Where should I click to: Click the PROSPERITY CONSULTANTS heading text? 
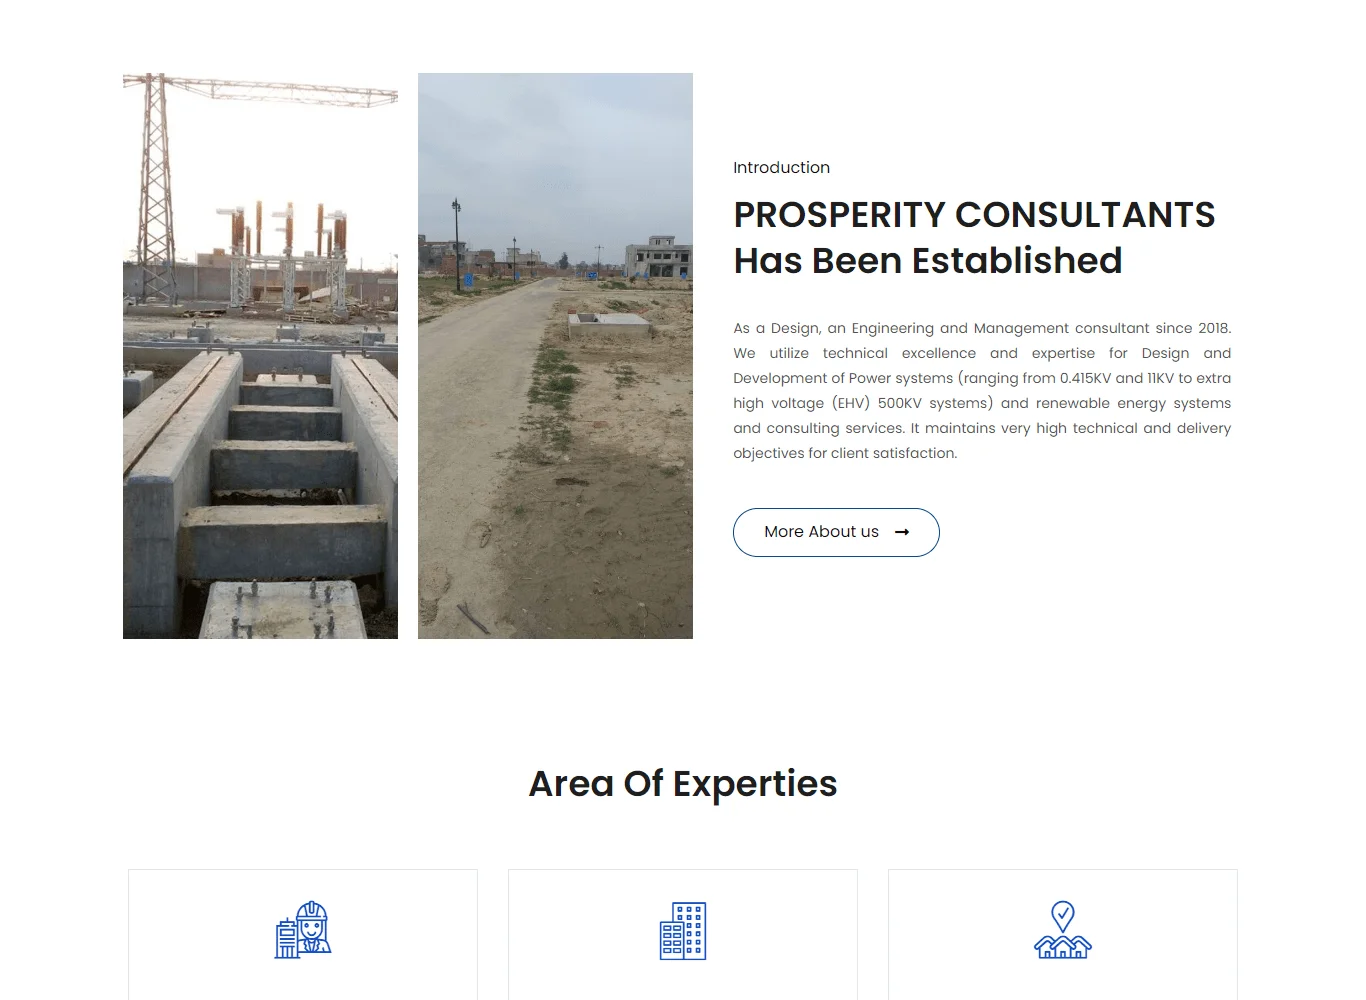[974, 215]
